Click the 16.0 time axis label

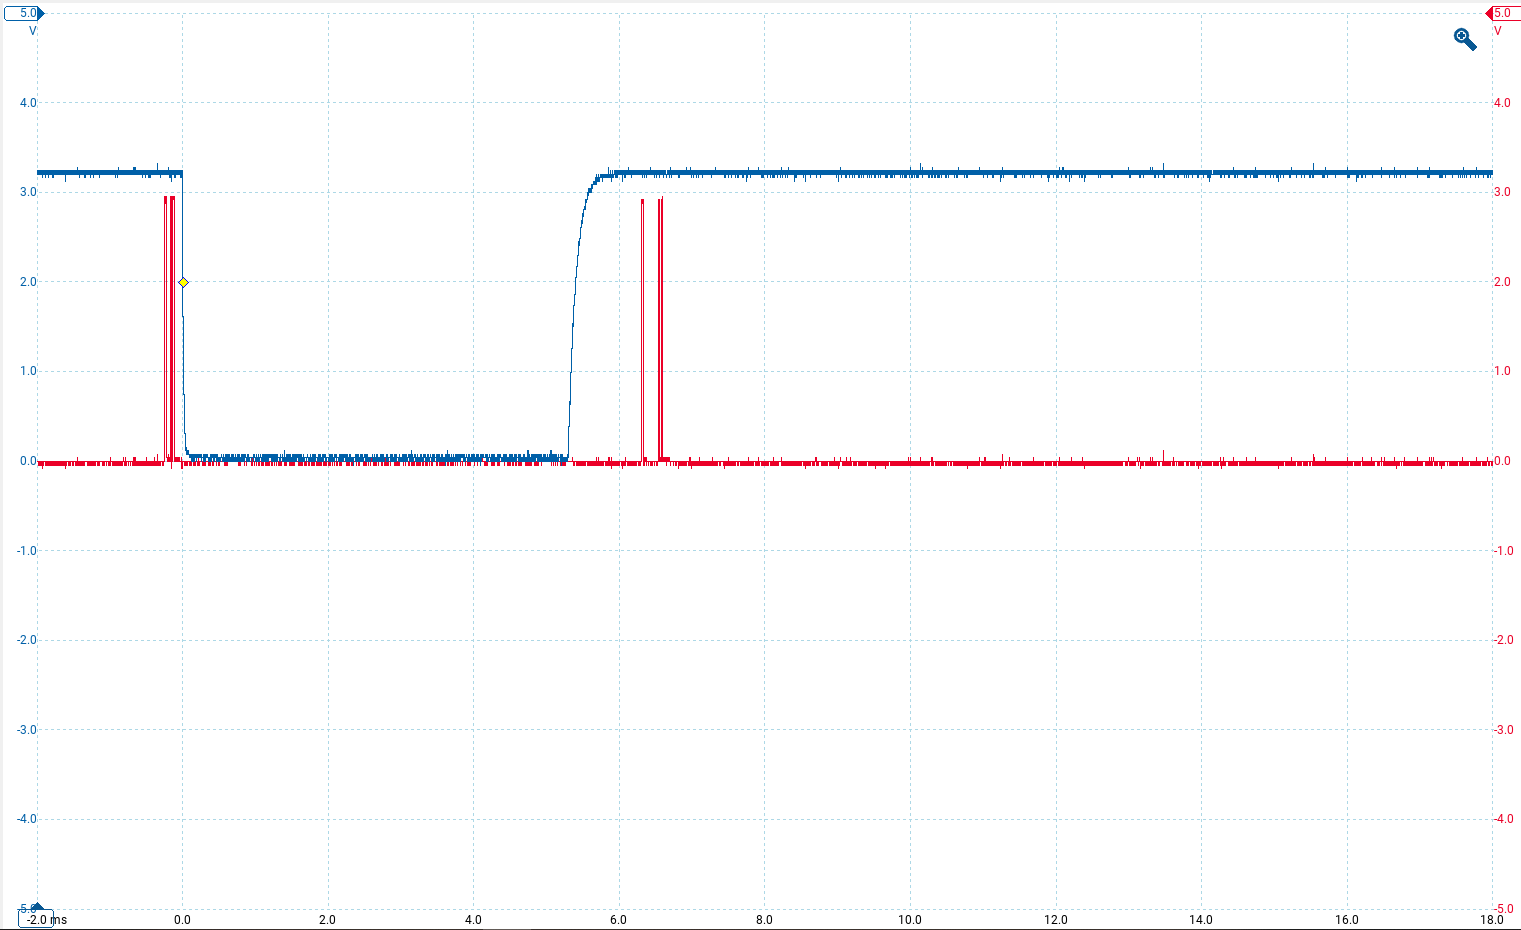click(x=1347, y=920)
